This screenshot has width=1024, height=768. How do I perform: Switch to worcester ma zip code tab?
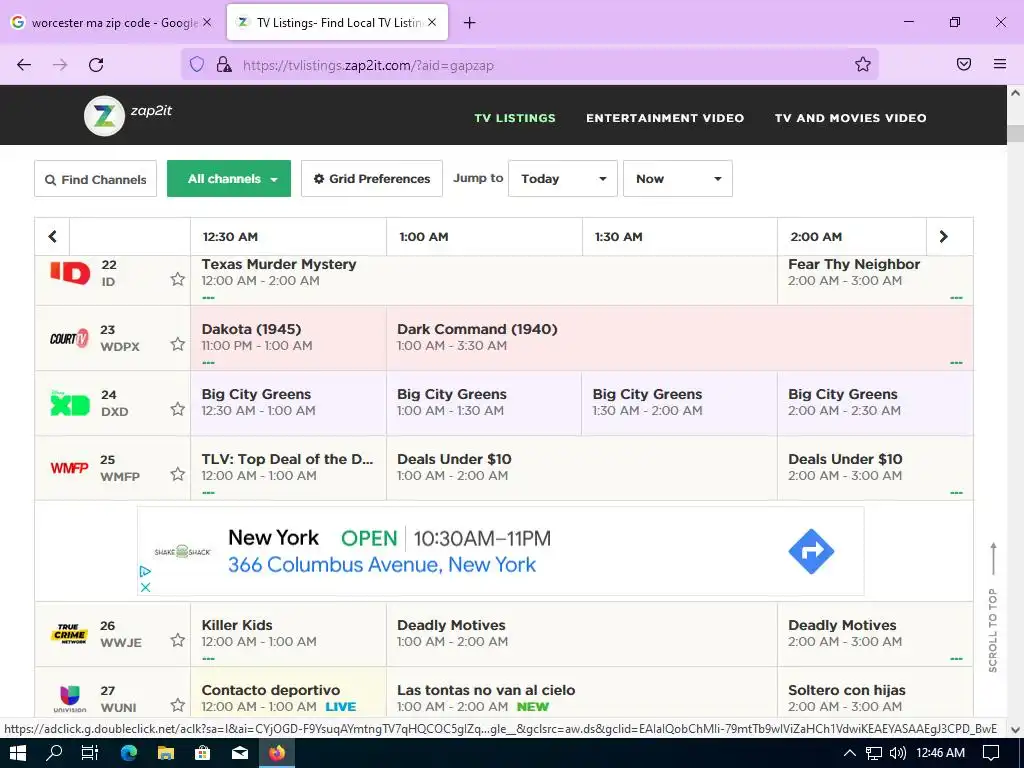click(111, 22)
